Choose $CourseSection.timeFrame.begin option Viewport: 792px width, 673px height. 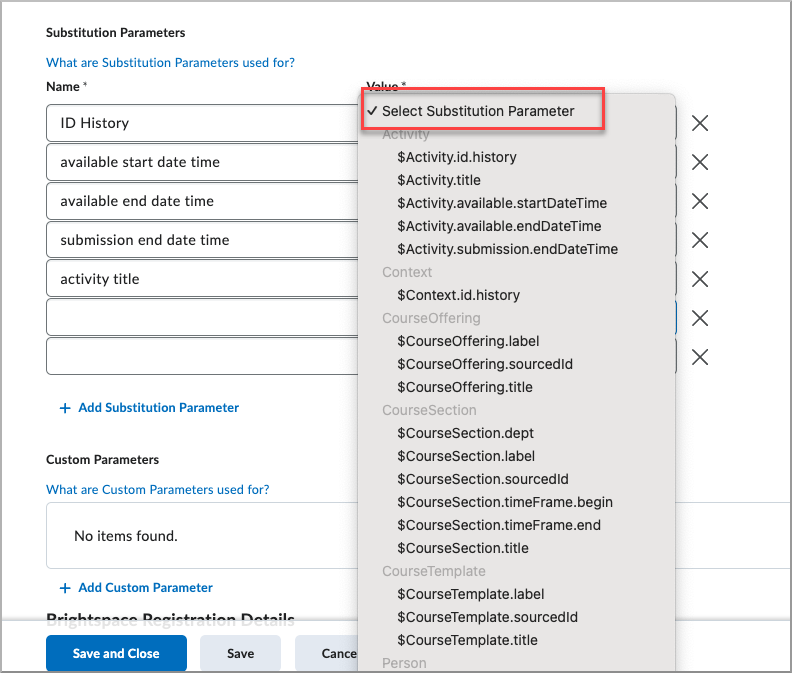pos(505,502)
